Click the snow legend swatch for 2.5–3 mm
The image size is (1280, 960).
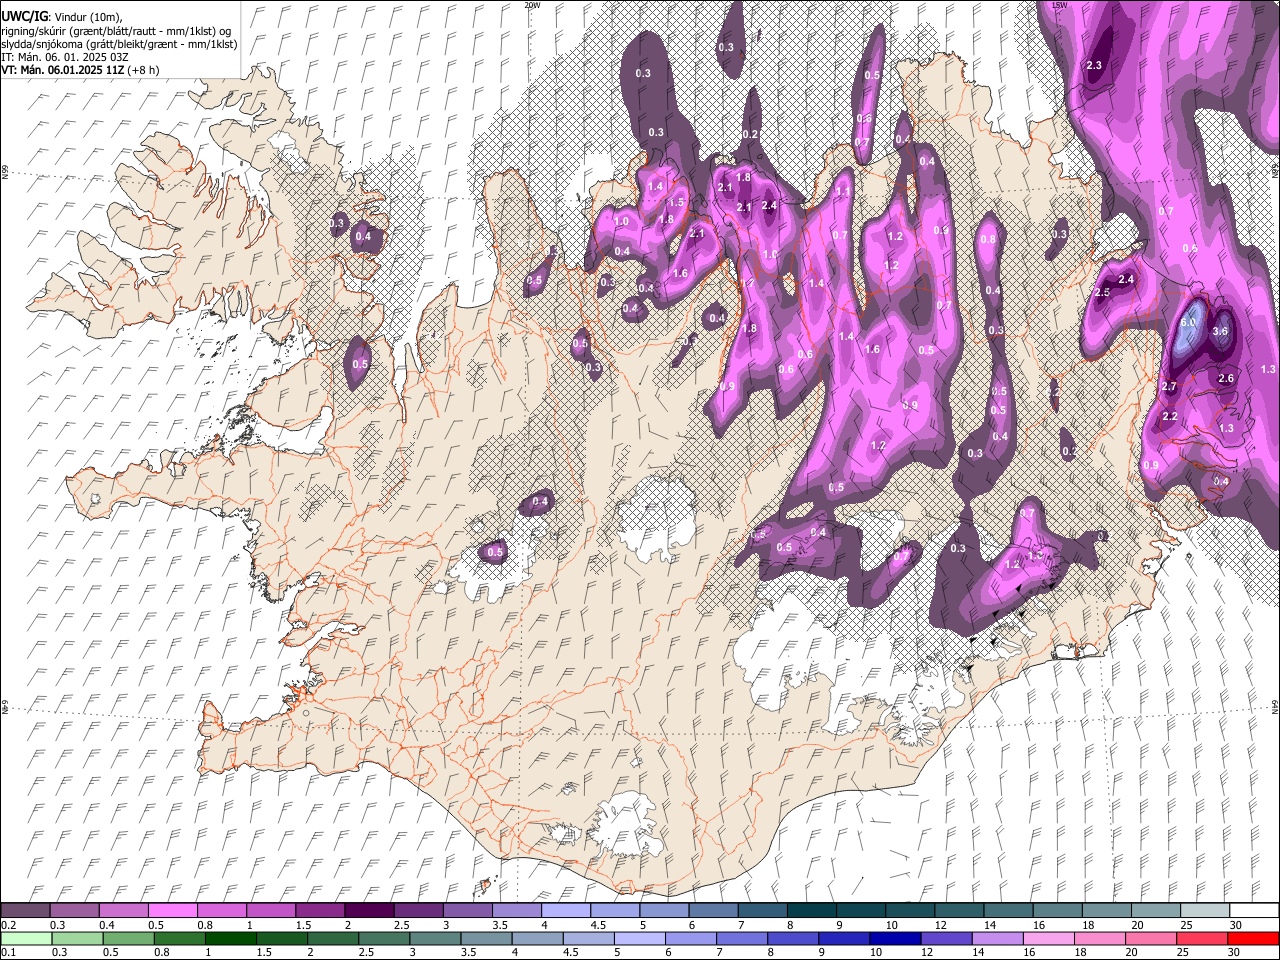tap(418, 910)
